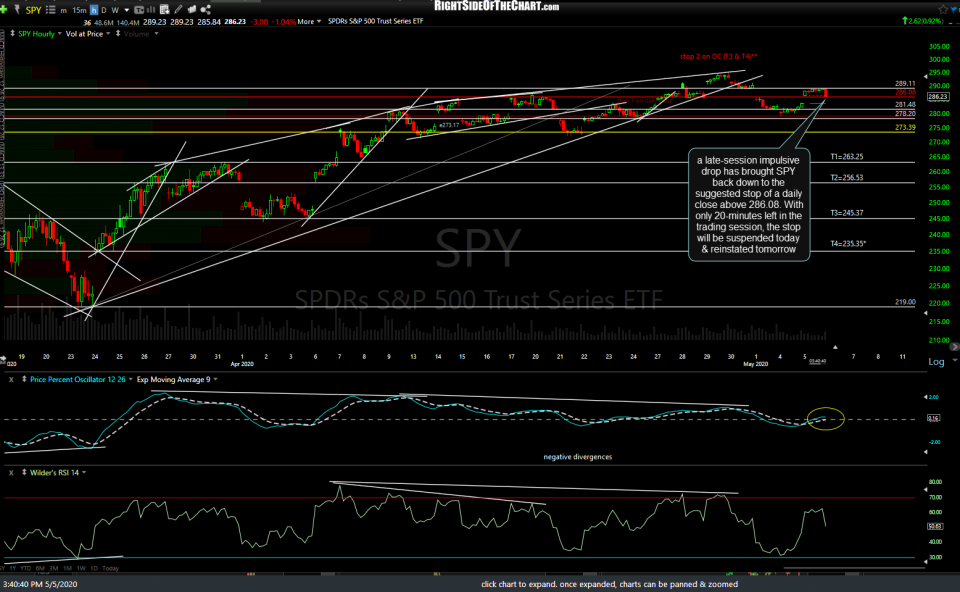Screen dimensions: 960x592
Task: Click the 1Y range button
Action: coord(12,568)
